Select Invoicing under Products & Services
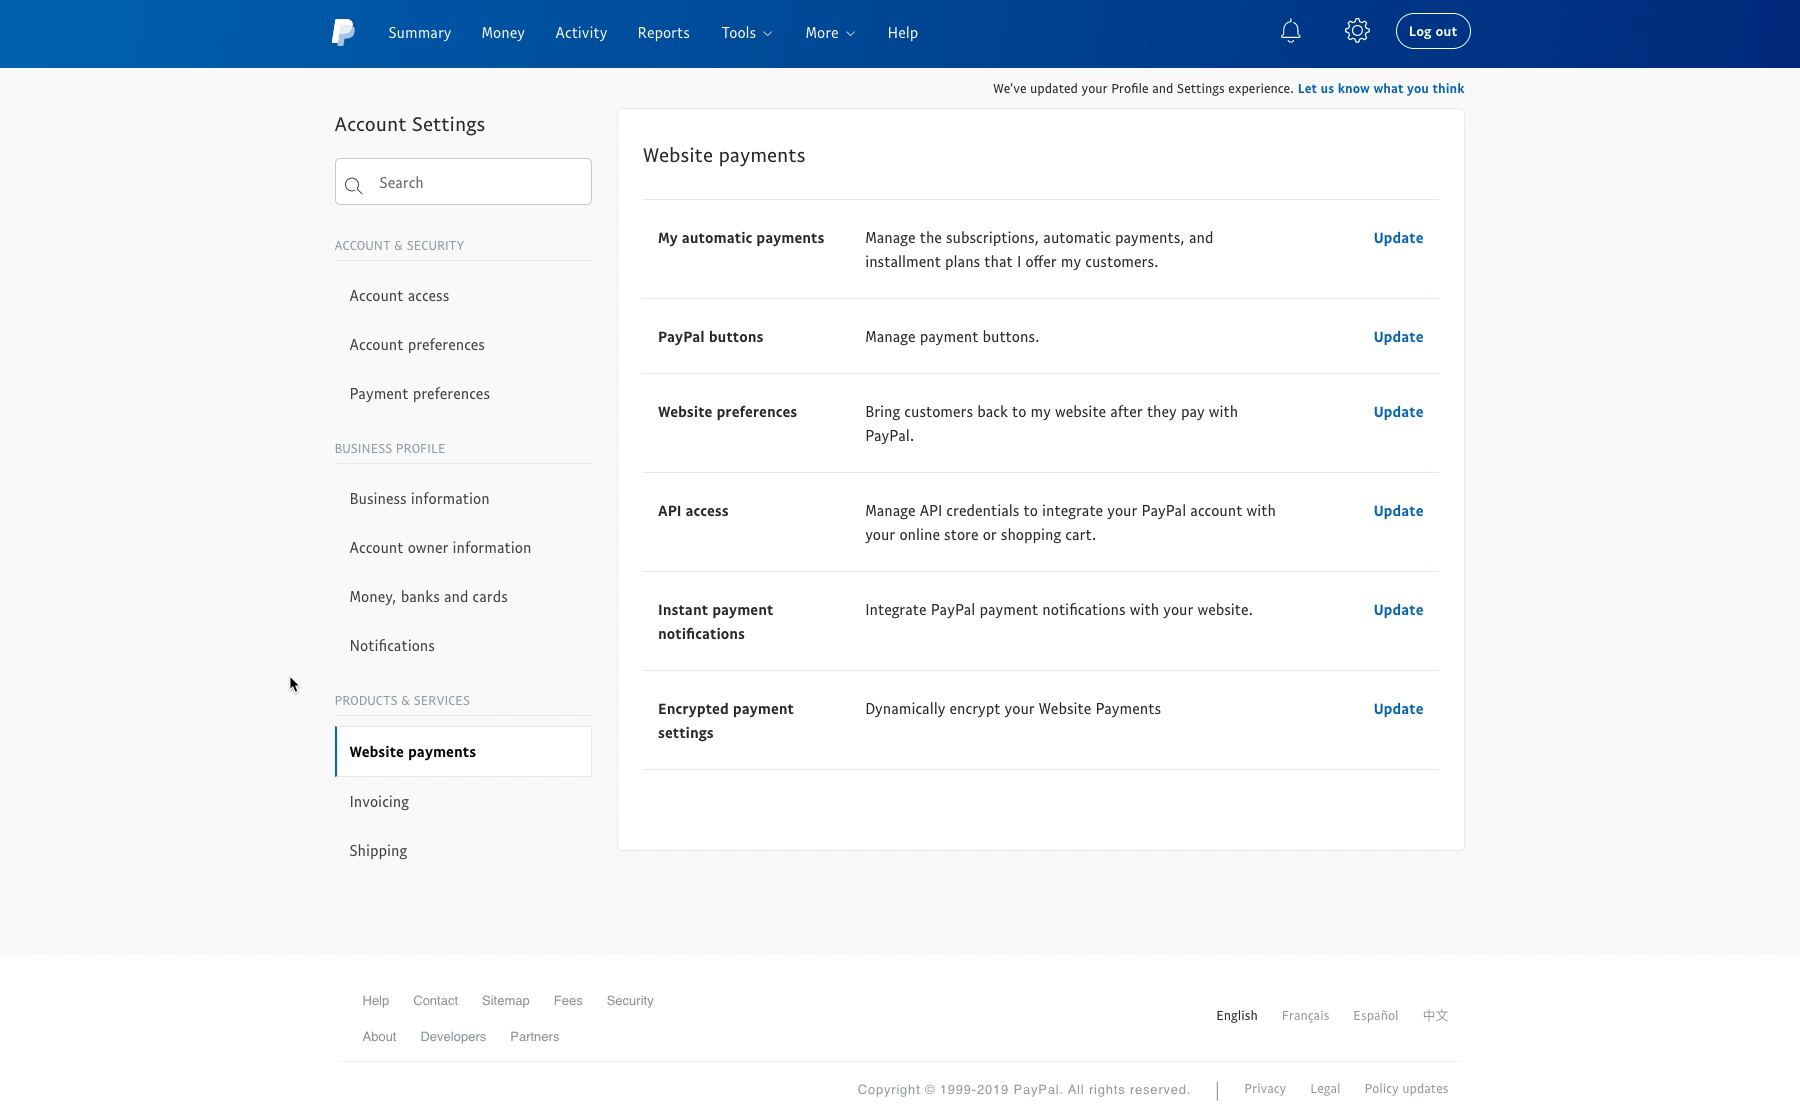The width and height of the screenshot is (1800, 1118). (379, 802)
